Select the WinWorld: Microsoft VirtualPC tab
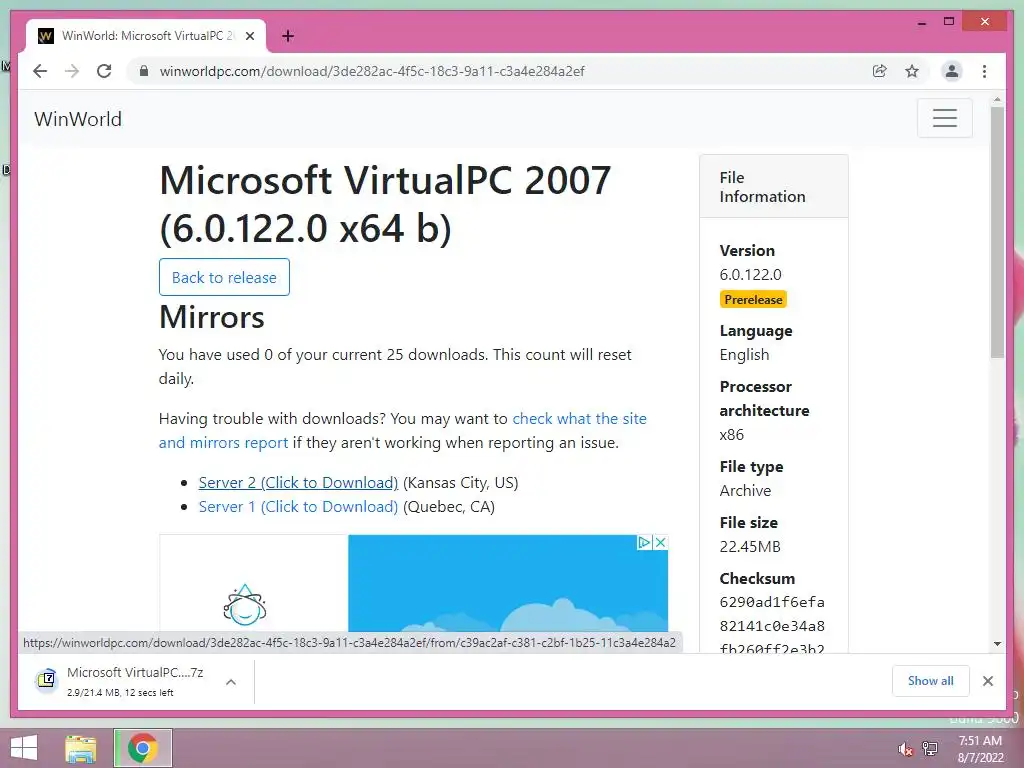 [146, 36]
